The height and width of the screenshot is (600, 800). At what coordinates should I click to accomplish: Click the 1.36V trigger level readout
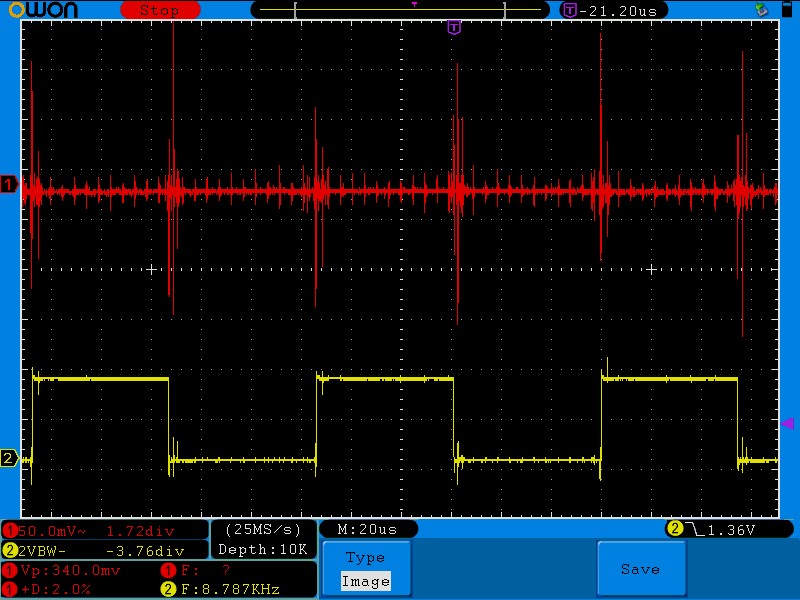(735, 528)
